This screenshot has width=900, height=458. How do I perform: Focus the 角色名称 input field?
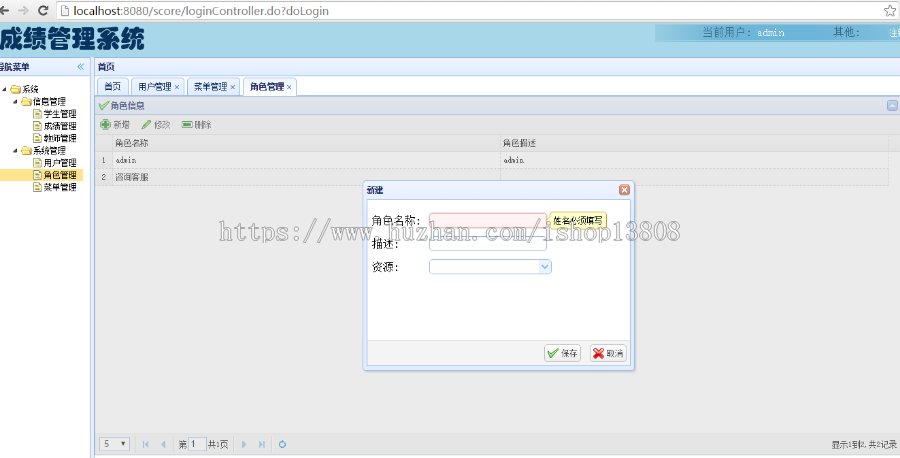tap(488, 220)
